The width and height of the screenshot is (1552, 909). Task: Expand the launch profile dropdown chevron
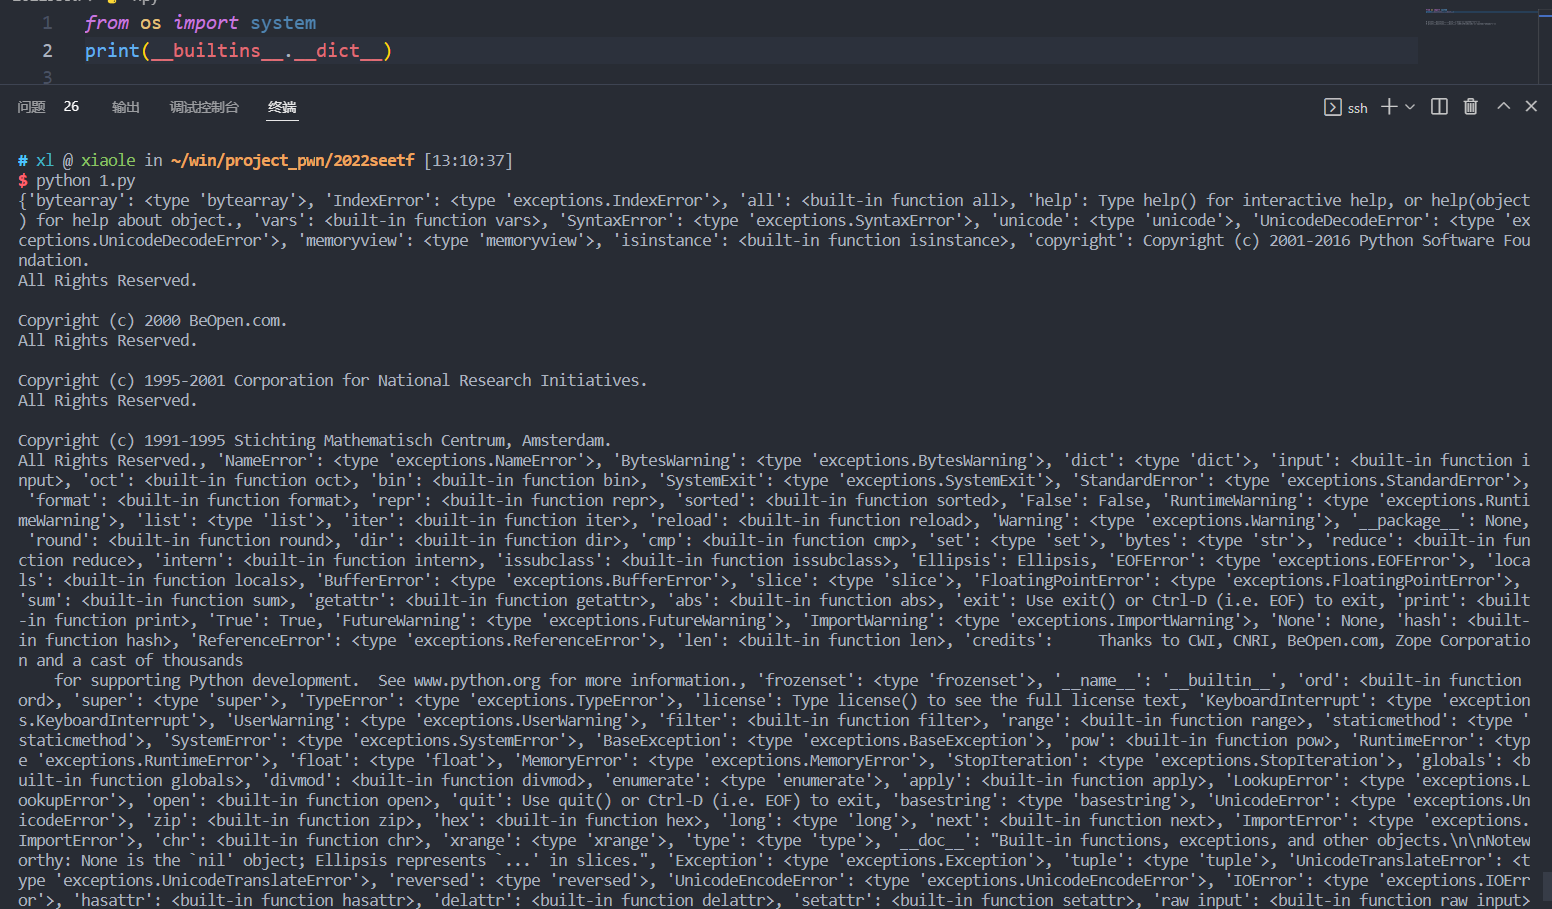(1410, 107)
